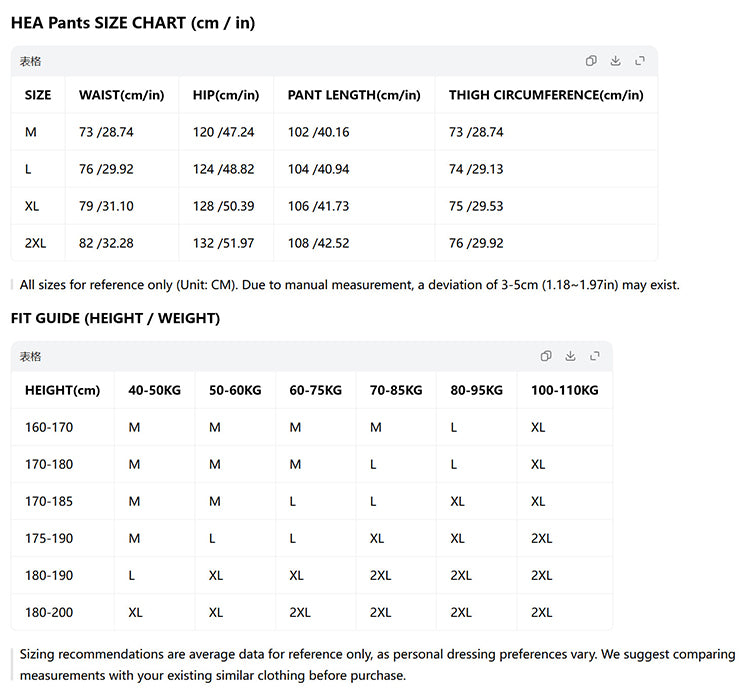
Task: Select the waist value 73 /28.74
Action: coord(106,132)
